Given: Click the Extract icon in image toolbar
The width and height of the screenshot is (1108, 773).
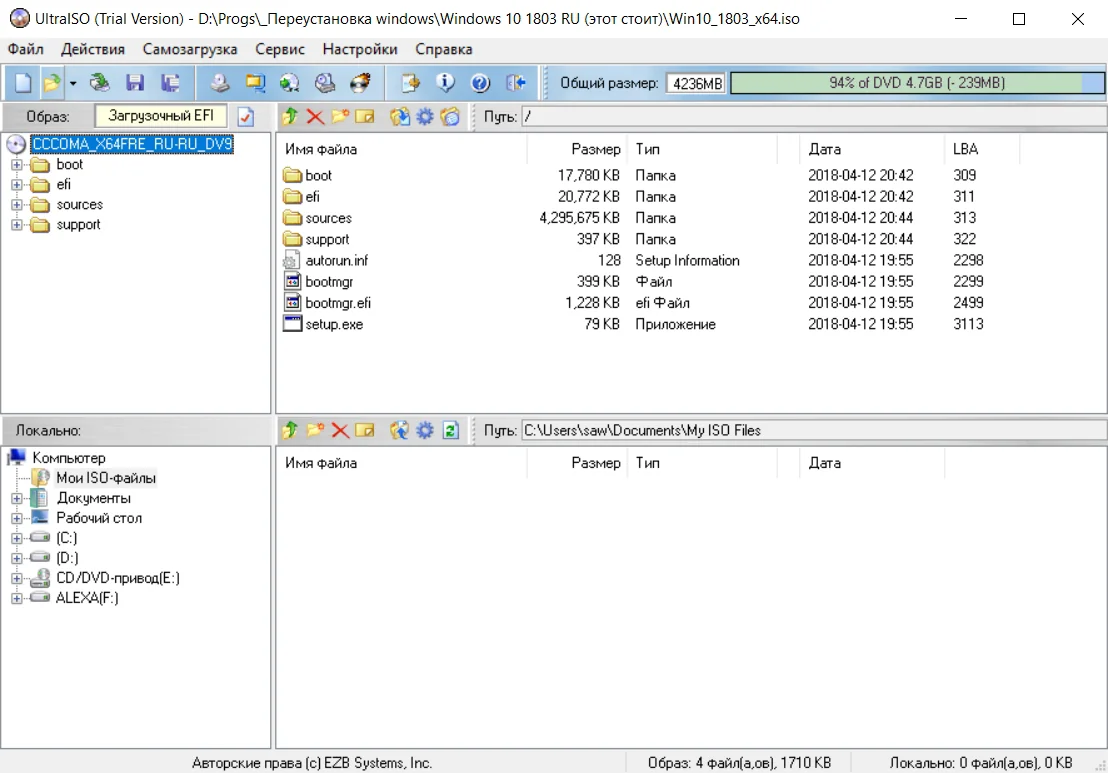Looking at the screenshot, I should (400, 116).
